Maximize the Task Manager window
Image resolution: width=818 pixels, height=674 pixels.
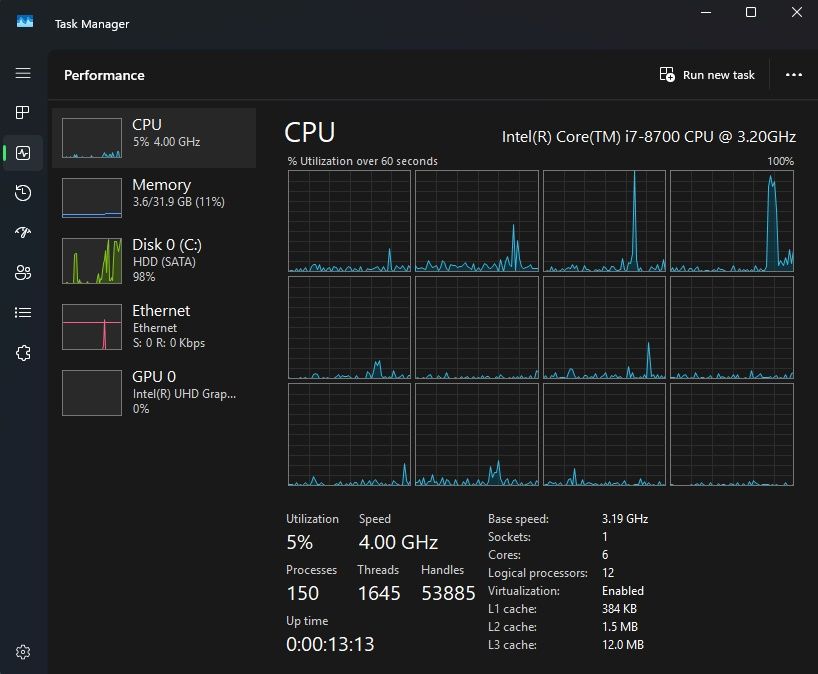pos(751,12)
